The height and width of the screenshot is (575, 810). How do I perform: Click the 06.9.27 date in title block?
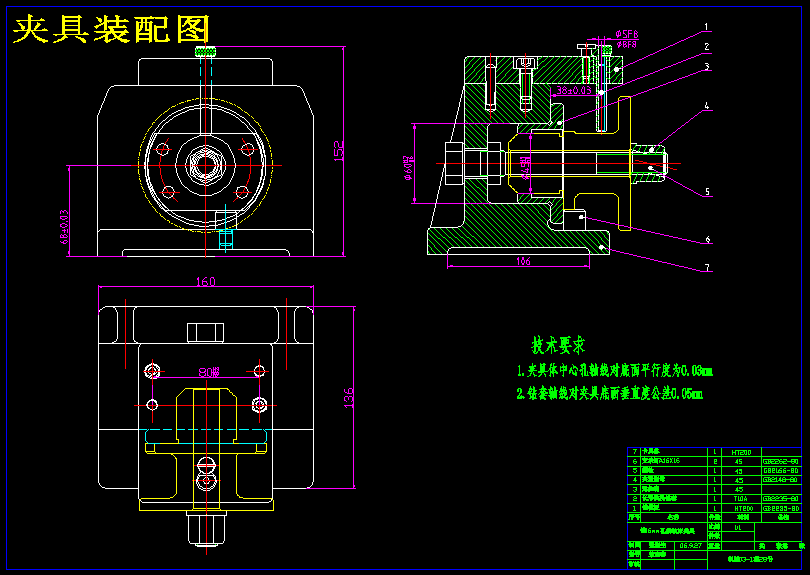pos(690,546)
